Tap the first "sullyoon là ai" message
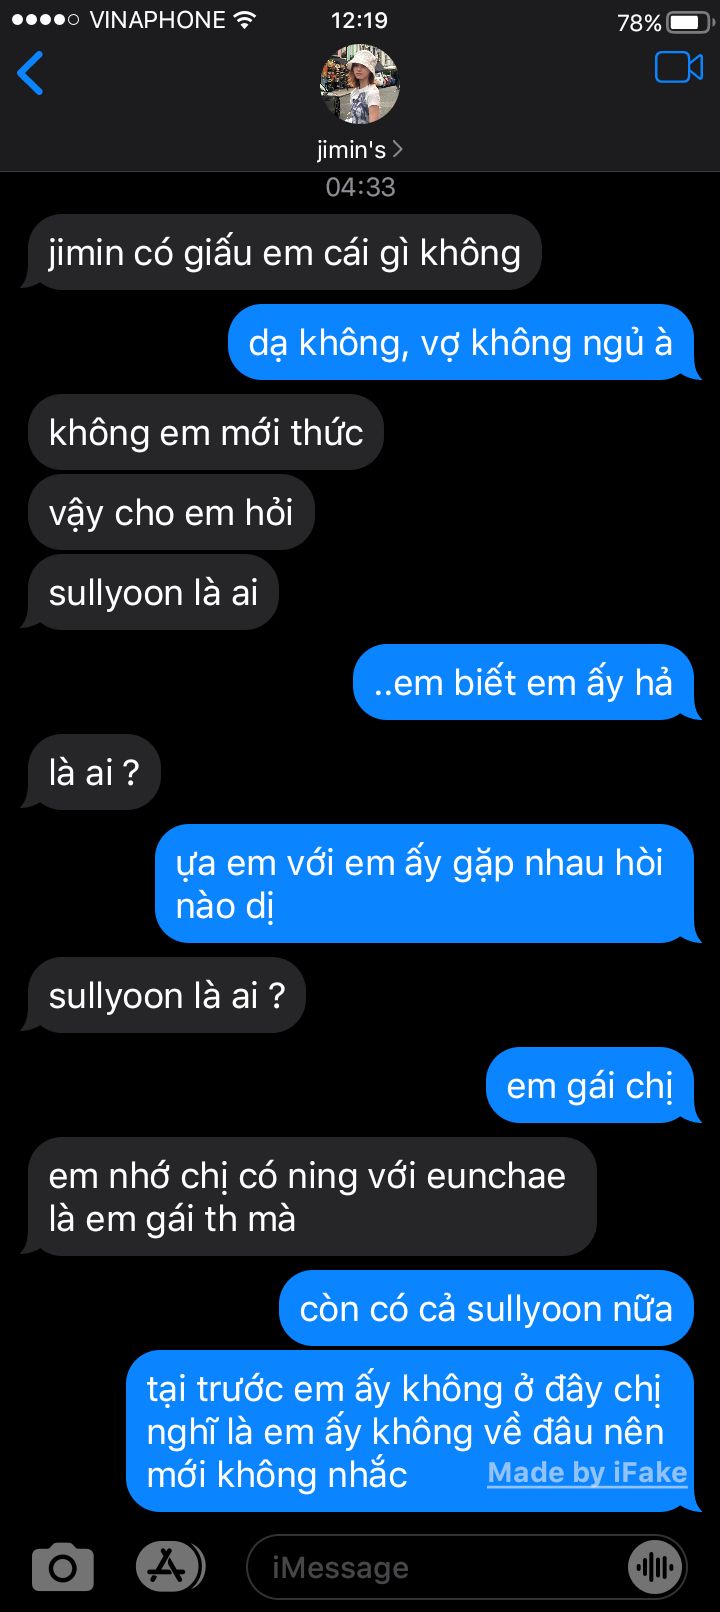This screenshot has height=1612, width=720. click(x=153, y=592)
